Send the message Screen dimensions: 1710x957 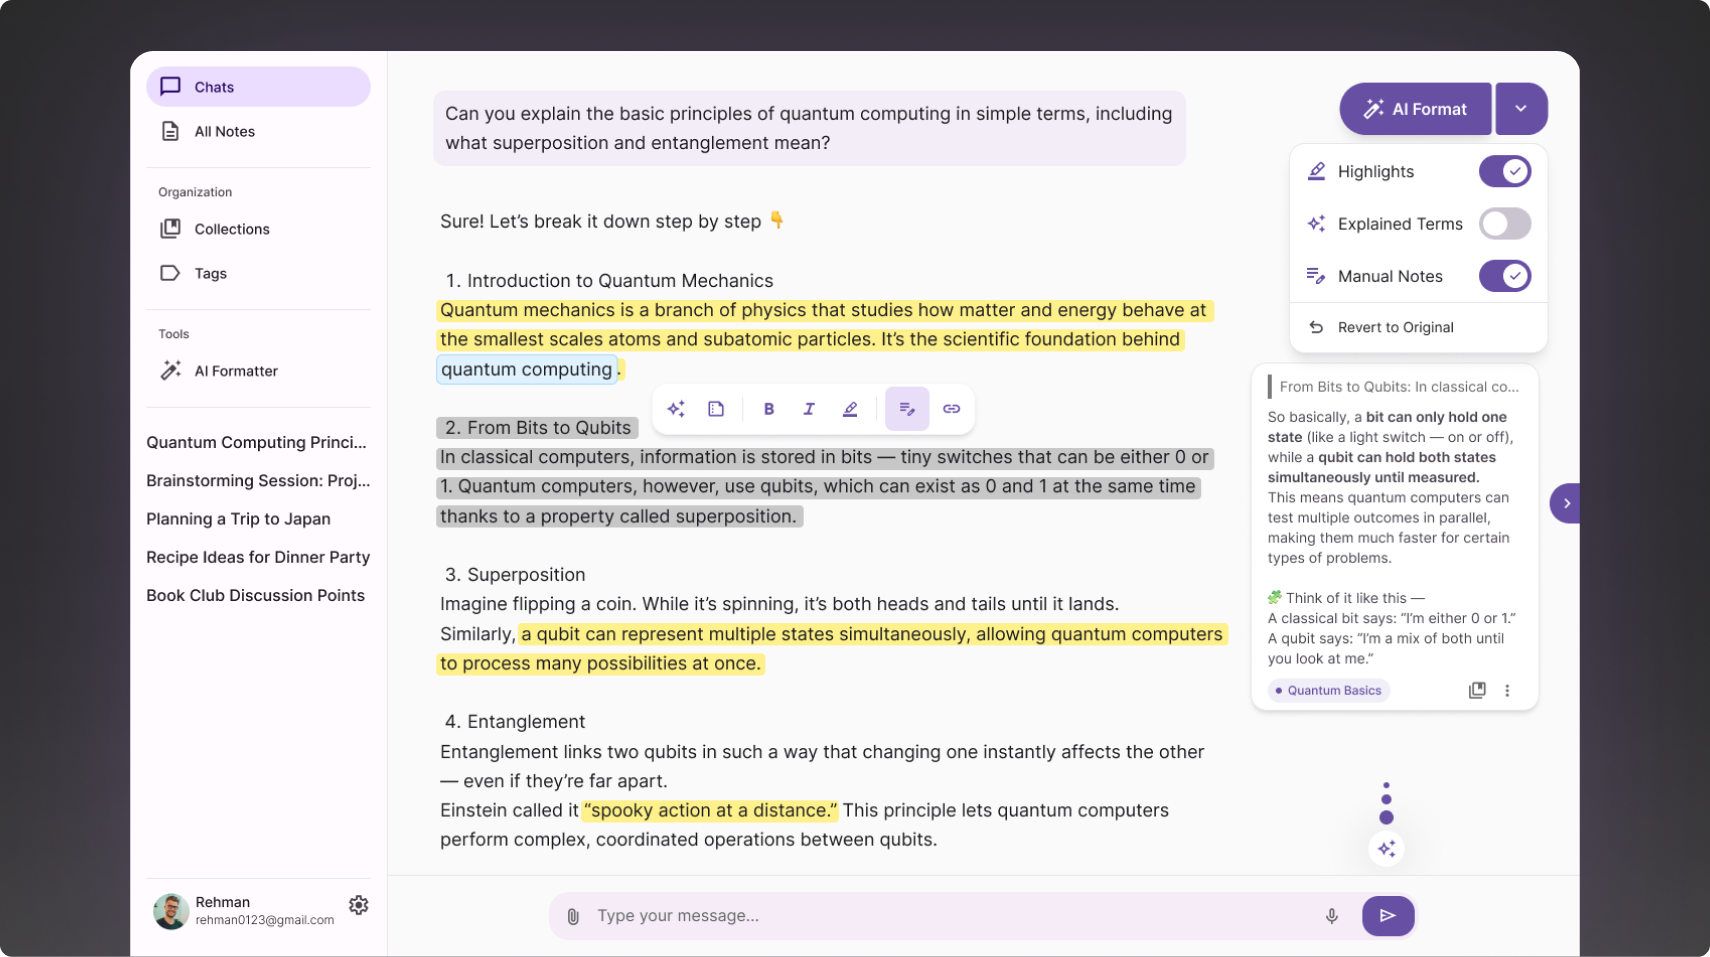click(1388, 916)
